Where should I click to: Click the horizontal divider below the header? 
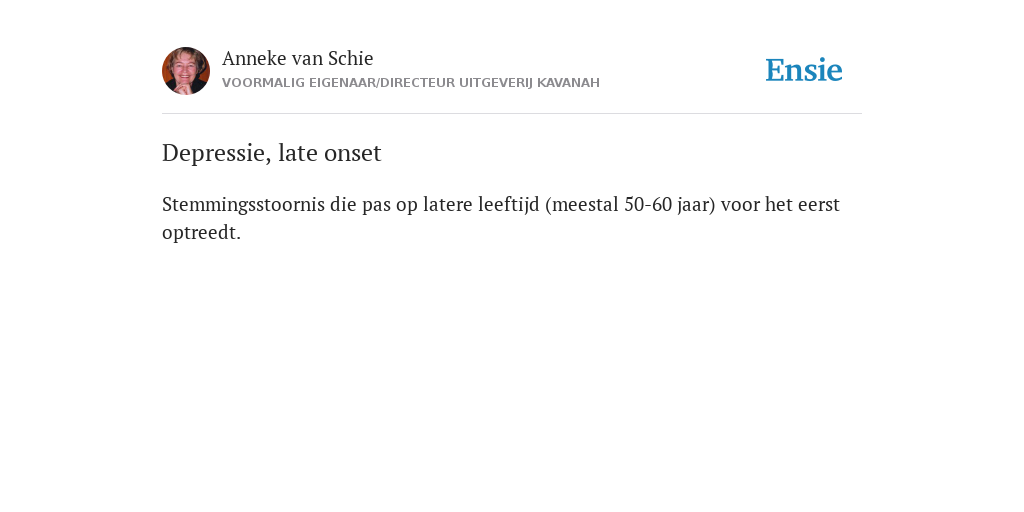(512, 114)
